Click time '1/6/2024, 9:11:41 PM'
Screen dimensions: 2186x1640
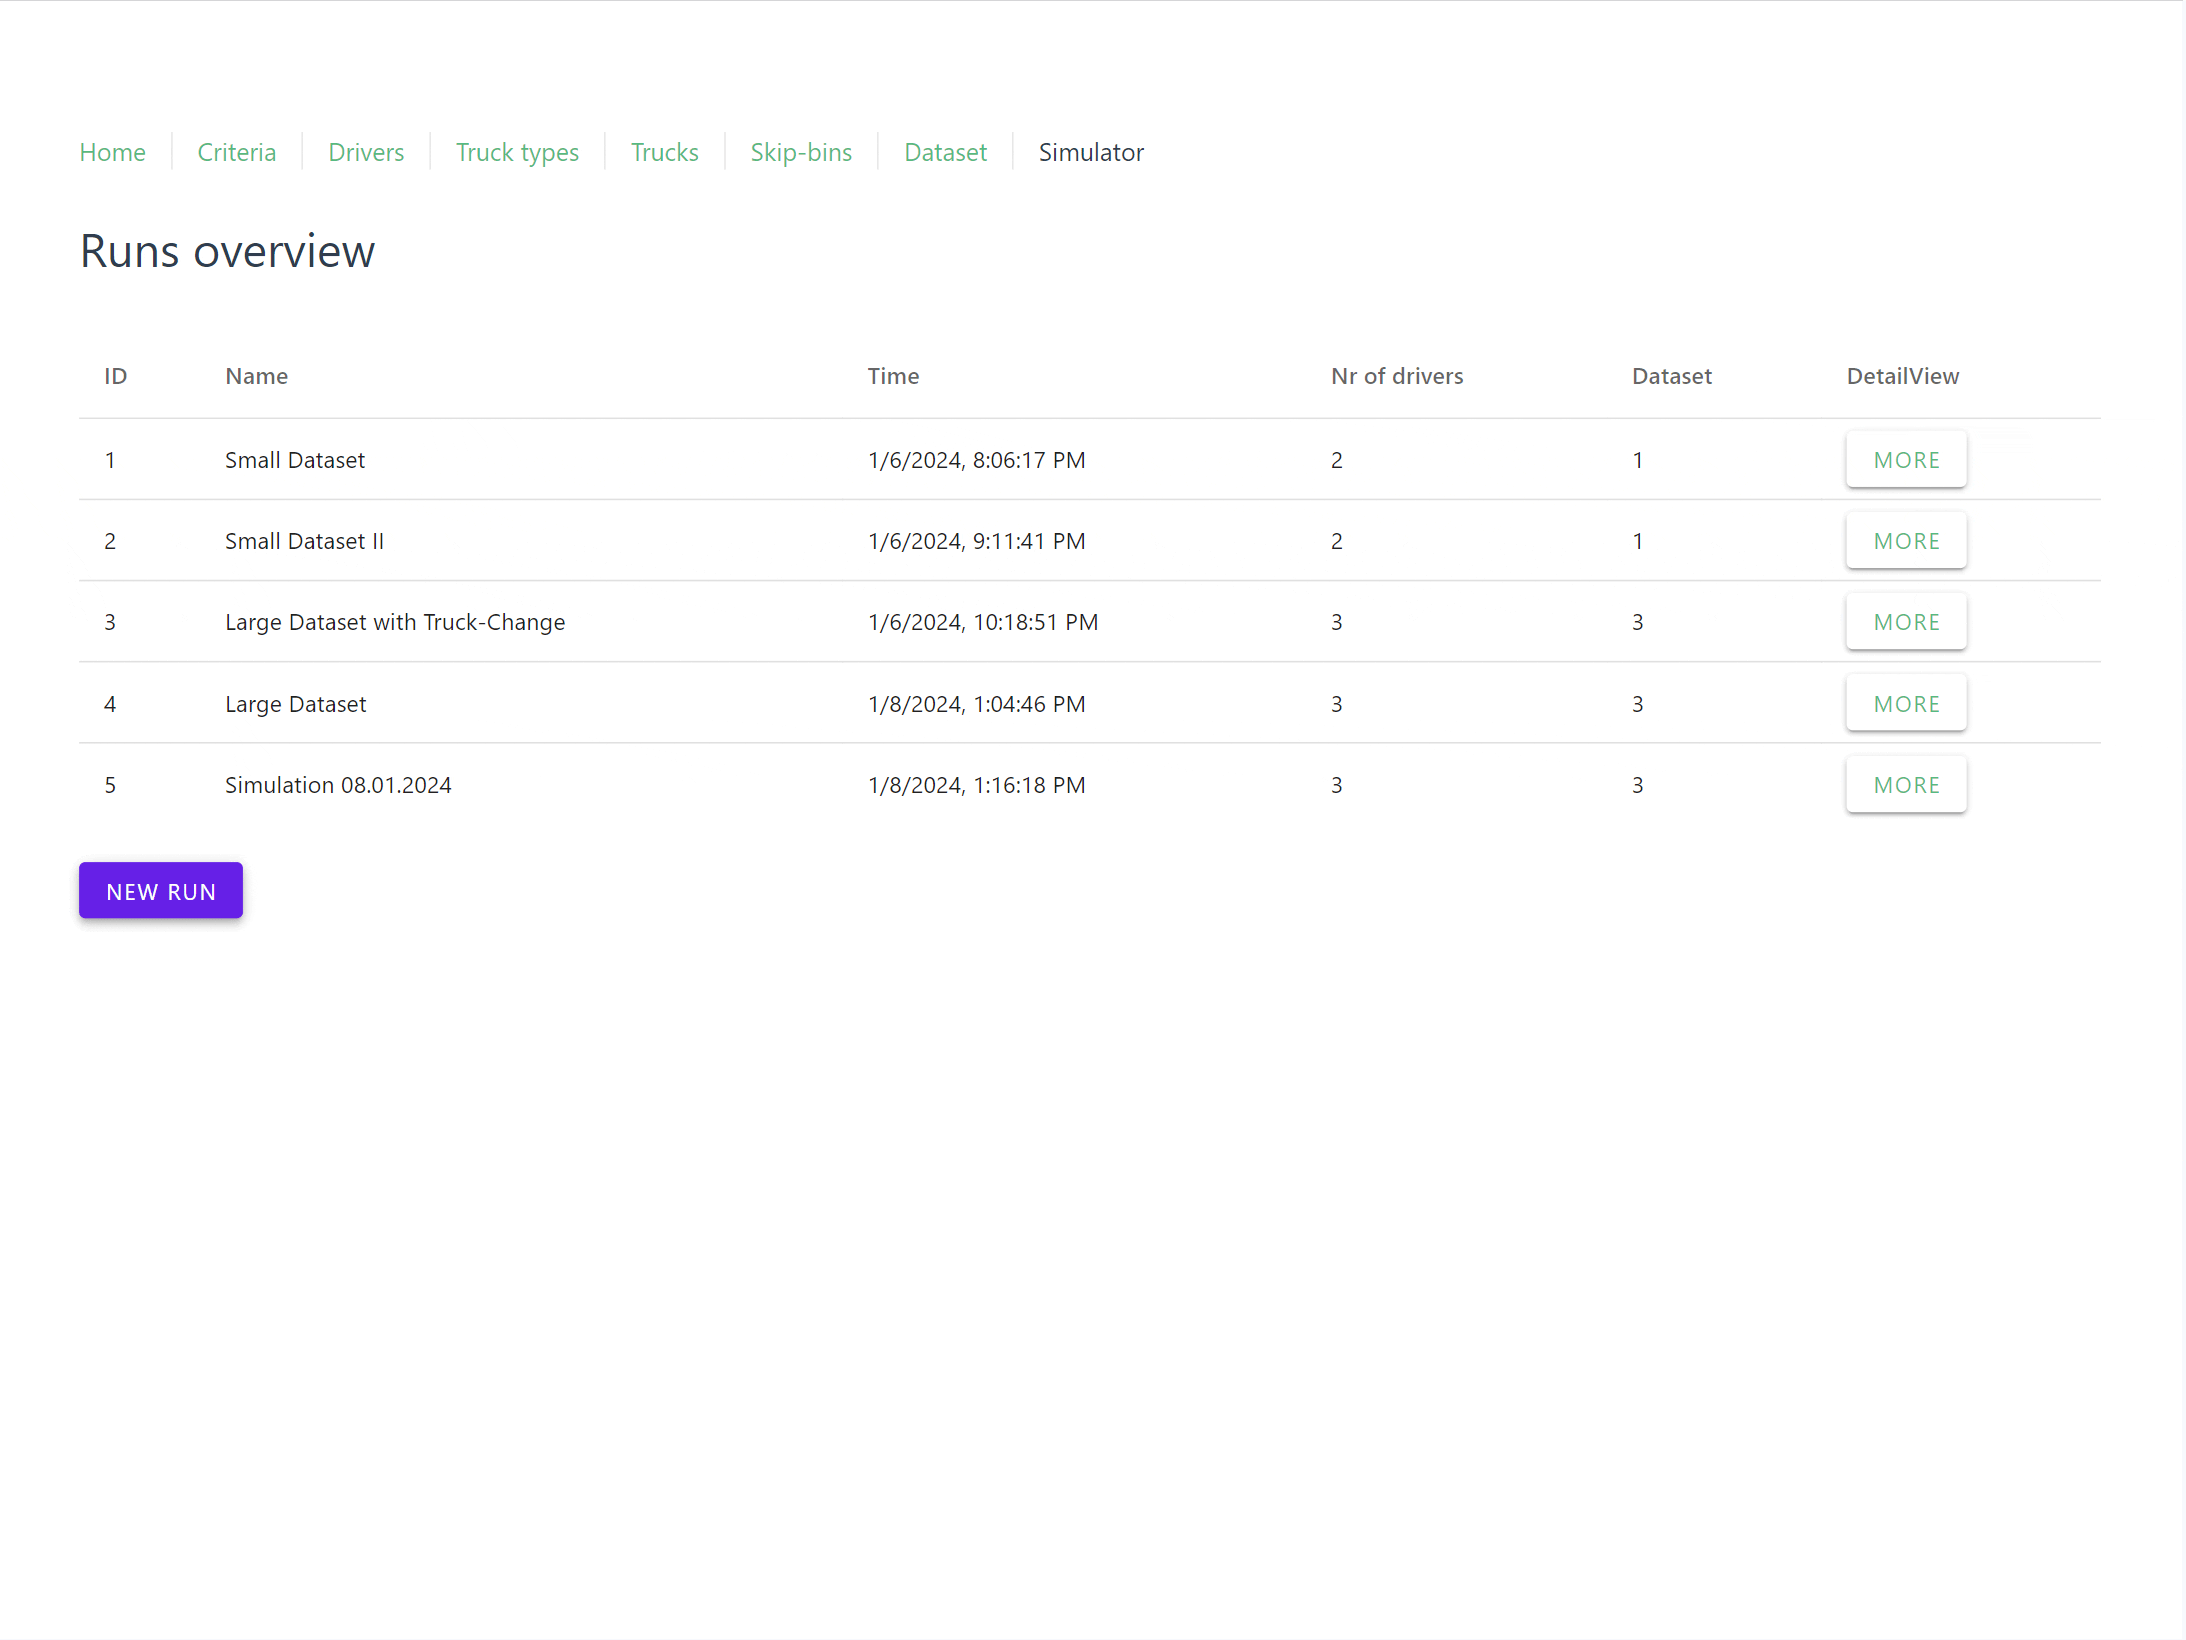click(x=977, y=541)
